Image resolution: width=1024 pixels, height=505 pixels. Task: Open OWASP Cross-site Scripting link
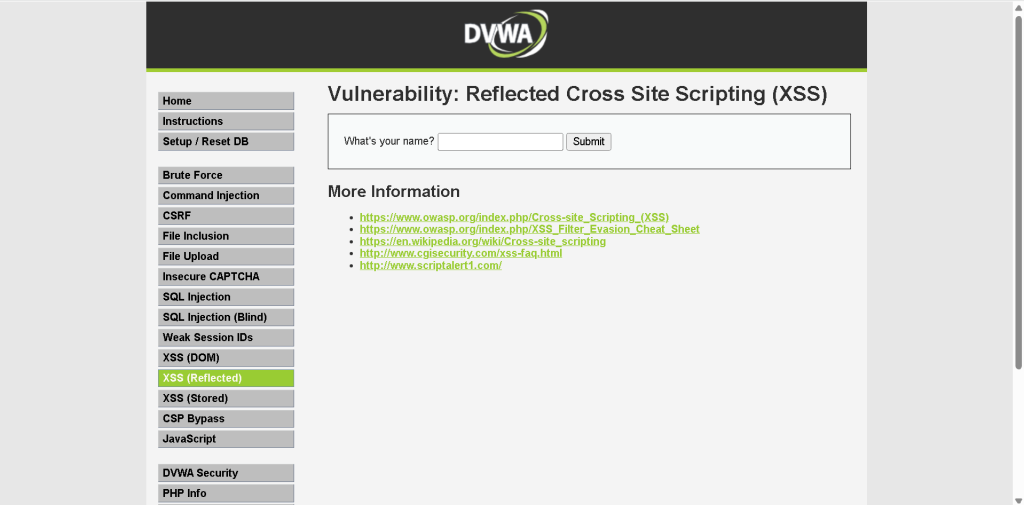(514, 217)
